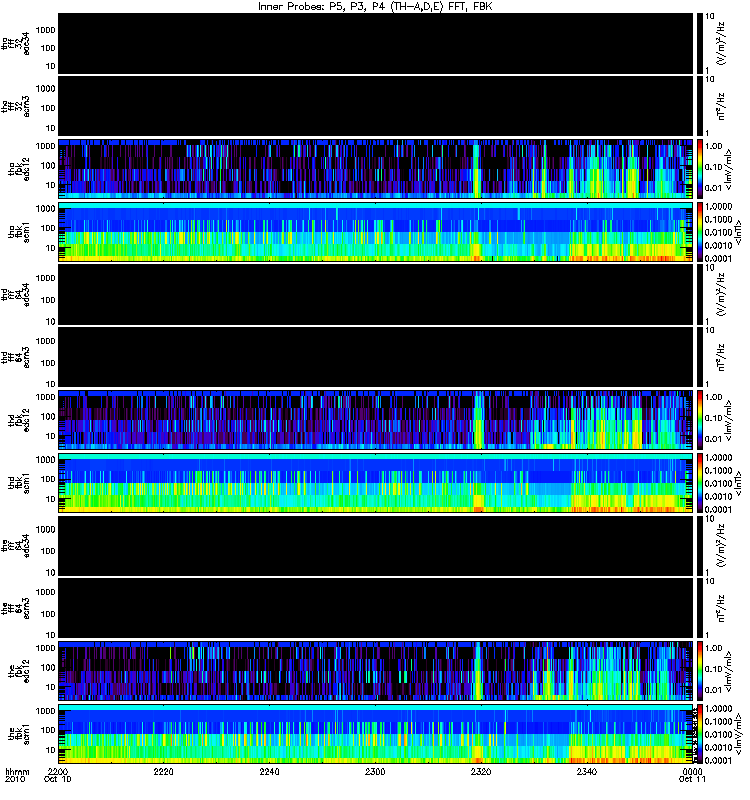
Task: Click the color bar beside thd fbk scm1
Action: click(x=699, y=483)
